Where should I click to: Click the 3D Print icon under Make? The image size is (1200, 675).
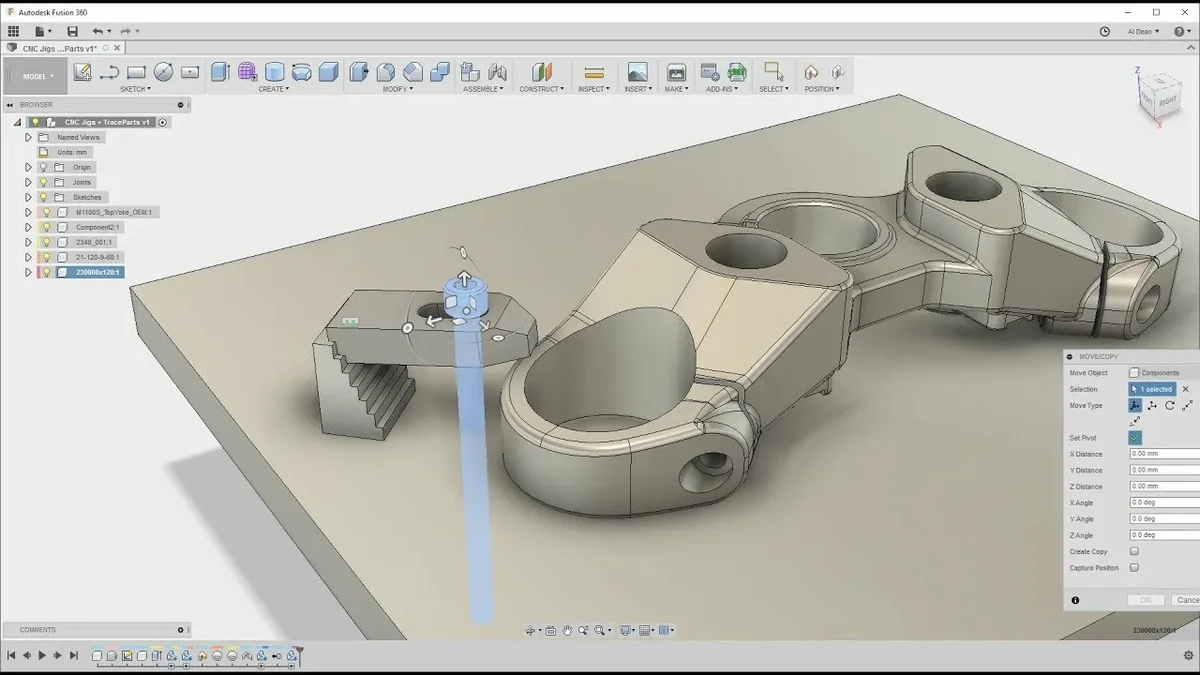tap(676, 72)
